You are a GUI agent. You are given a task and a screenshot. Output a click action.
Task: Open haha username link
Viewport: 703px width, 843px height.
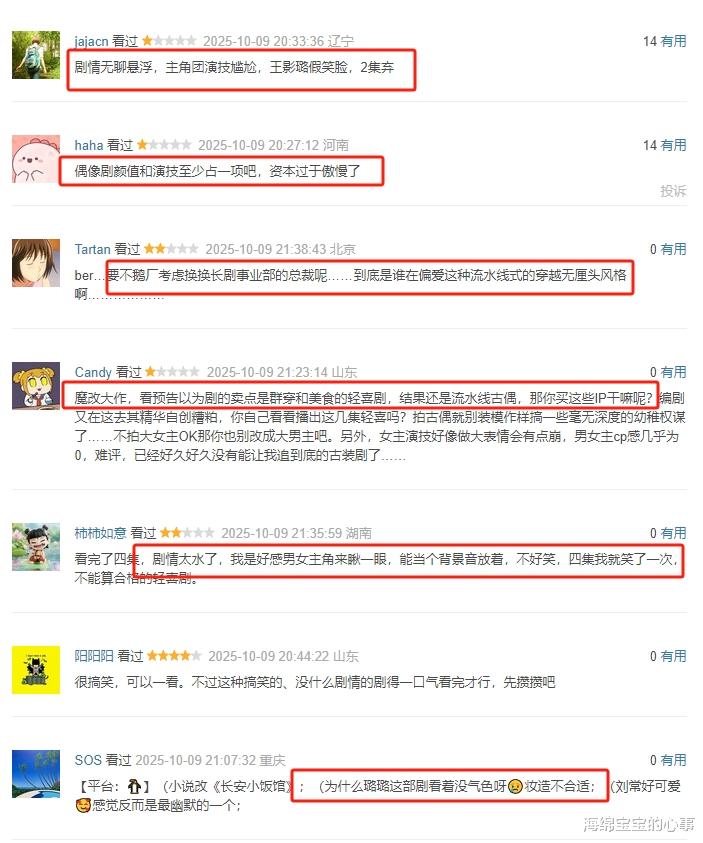click(x=89, y=145)
